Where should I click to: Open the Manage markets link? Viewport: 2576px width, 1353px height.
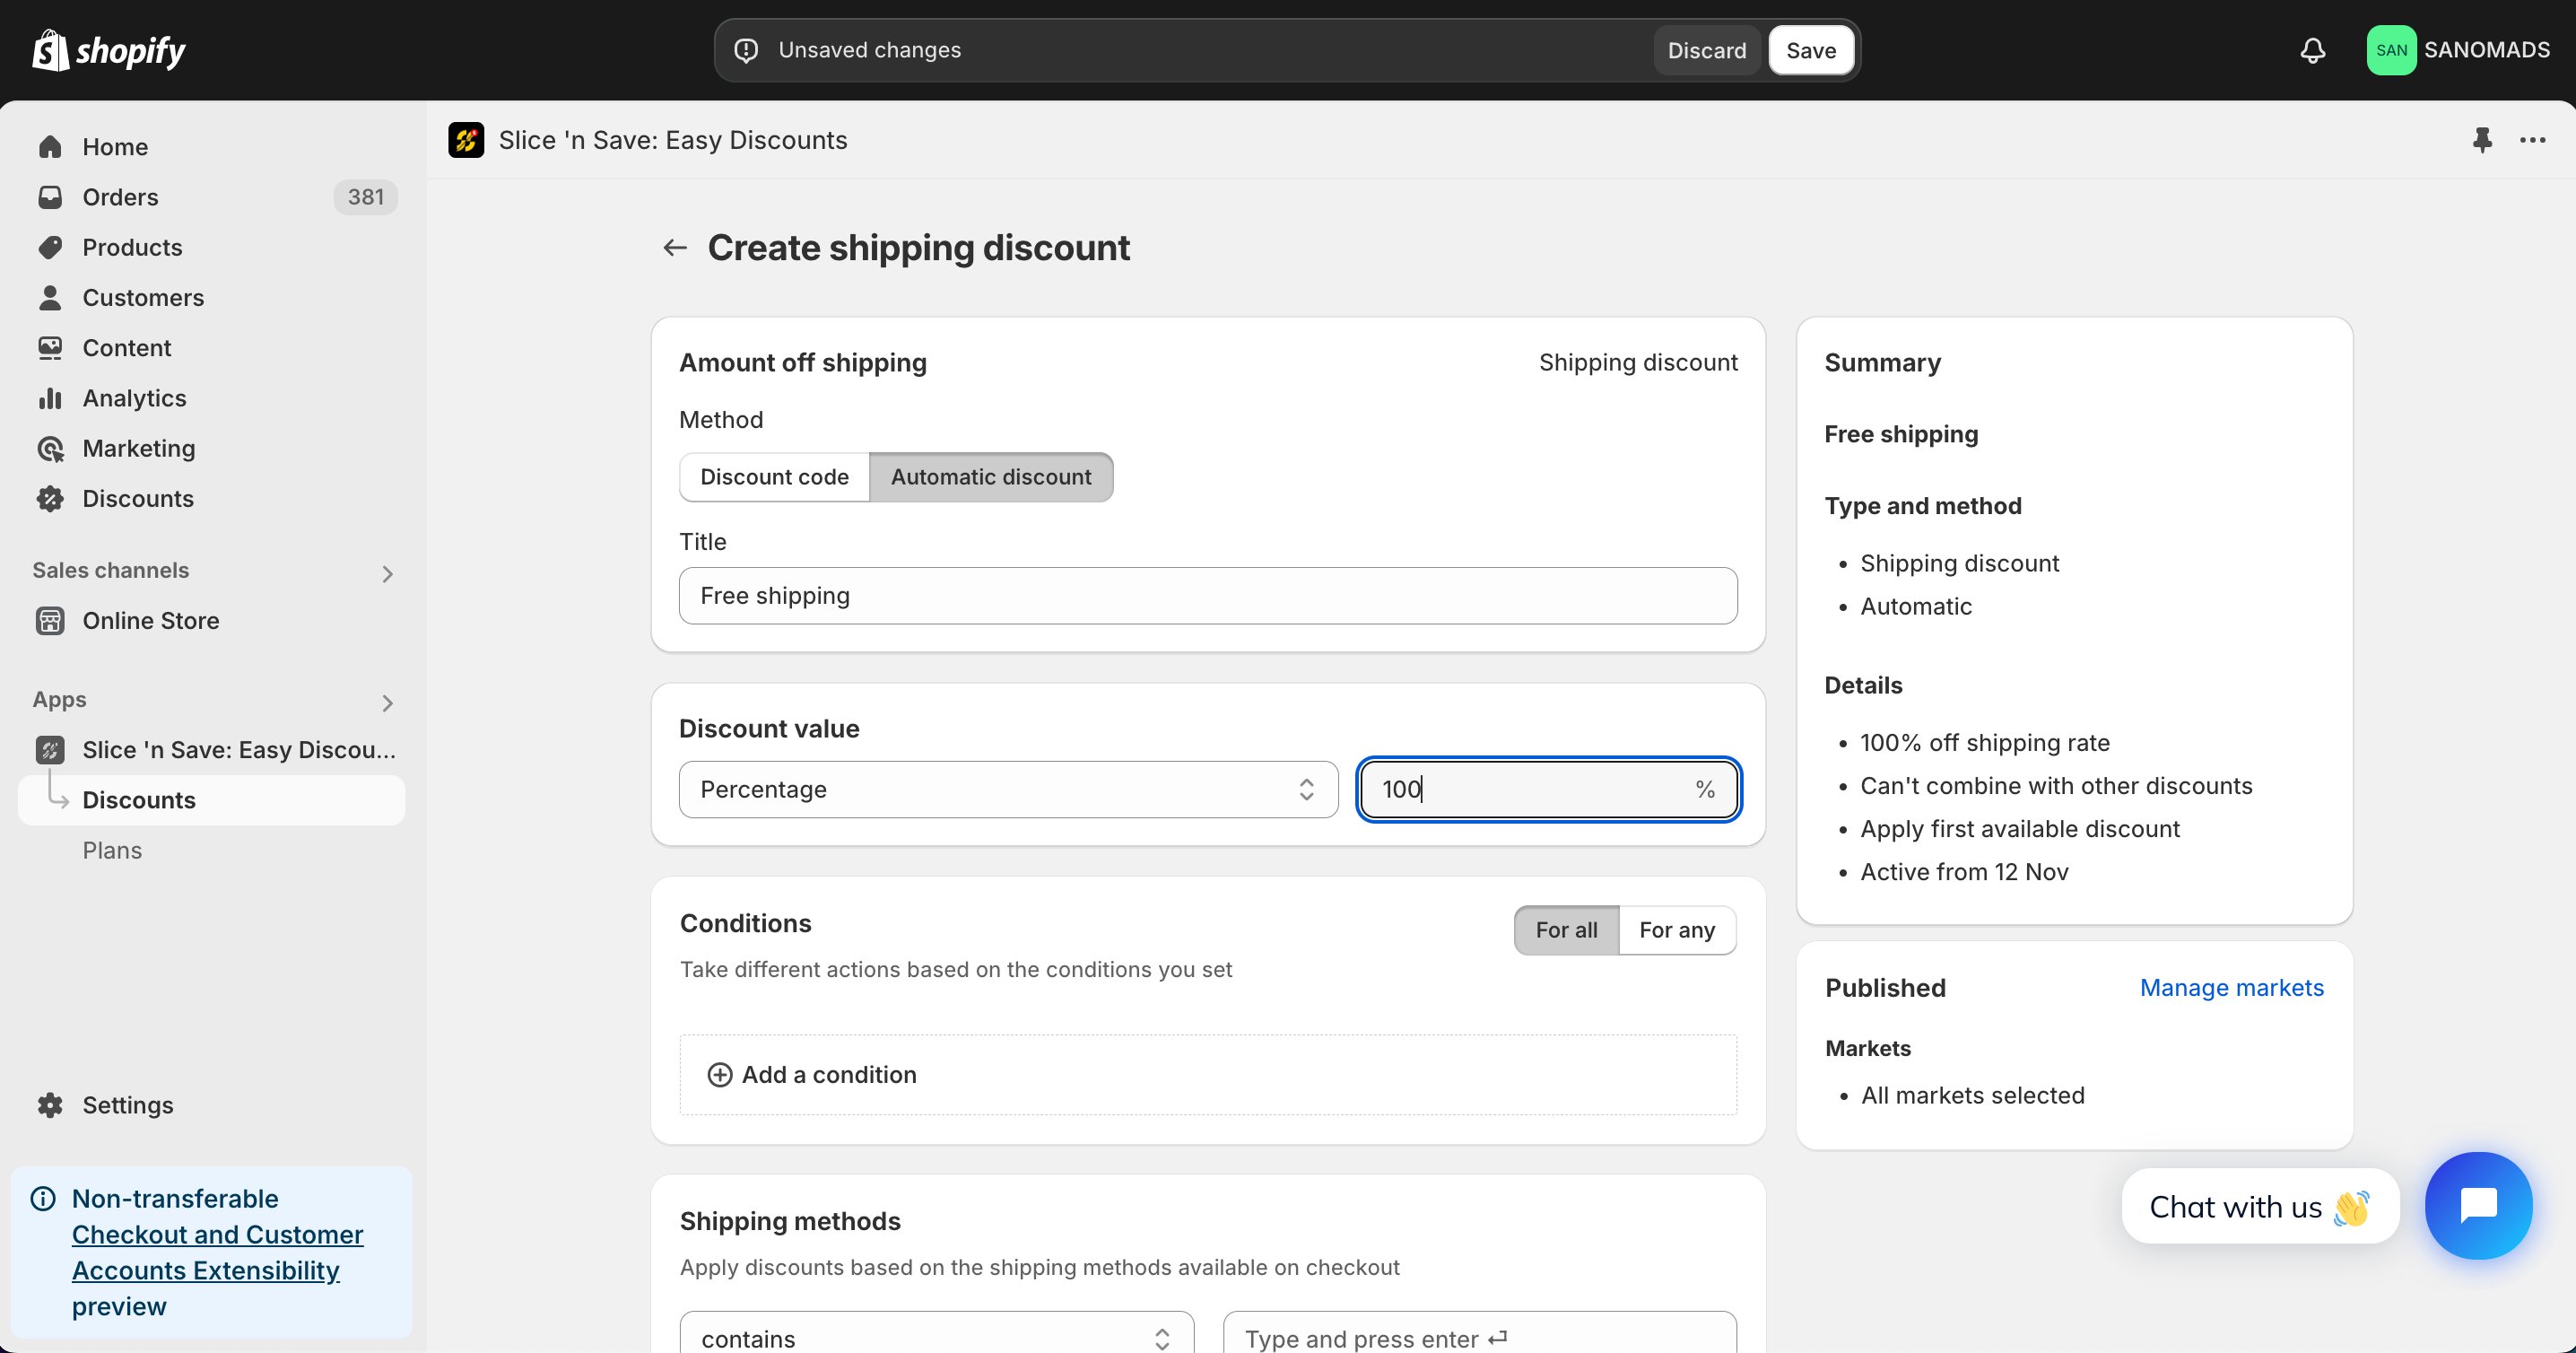click(x=2231, y=987)
